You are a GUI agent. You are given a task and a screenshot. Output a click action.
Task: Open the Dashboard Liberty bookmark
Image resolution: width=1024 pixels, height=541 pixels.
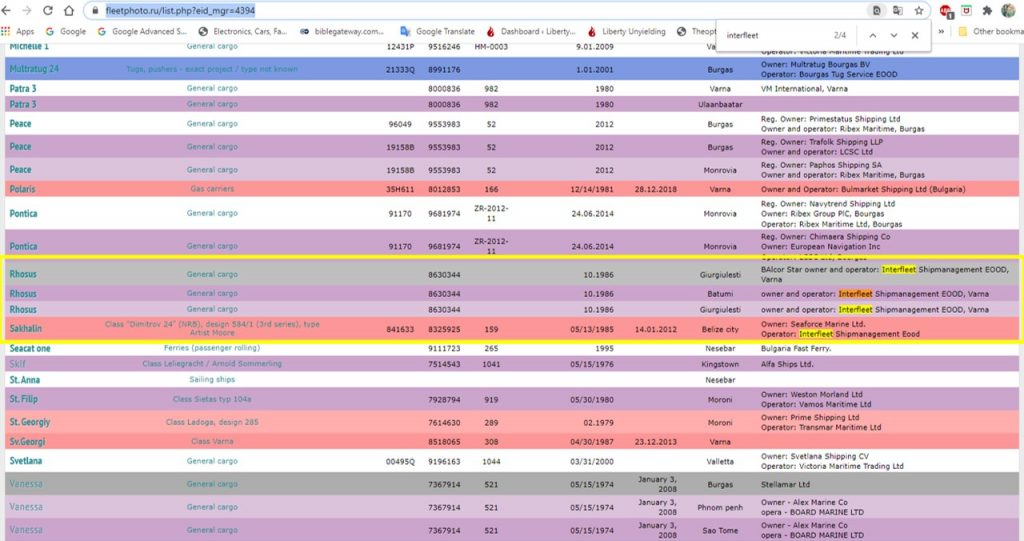(x=531, y=31)
